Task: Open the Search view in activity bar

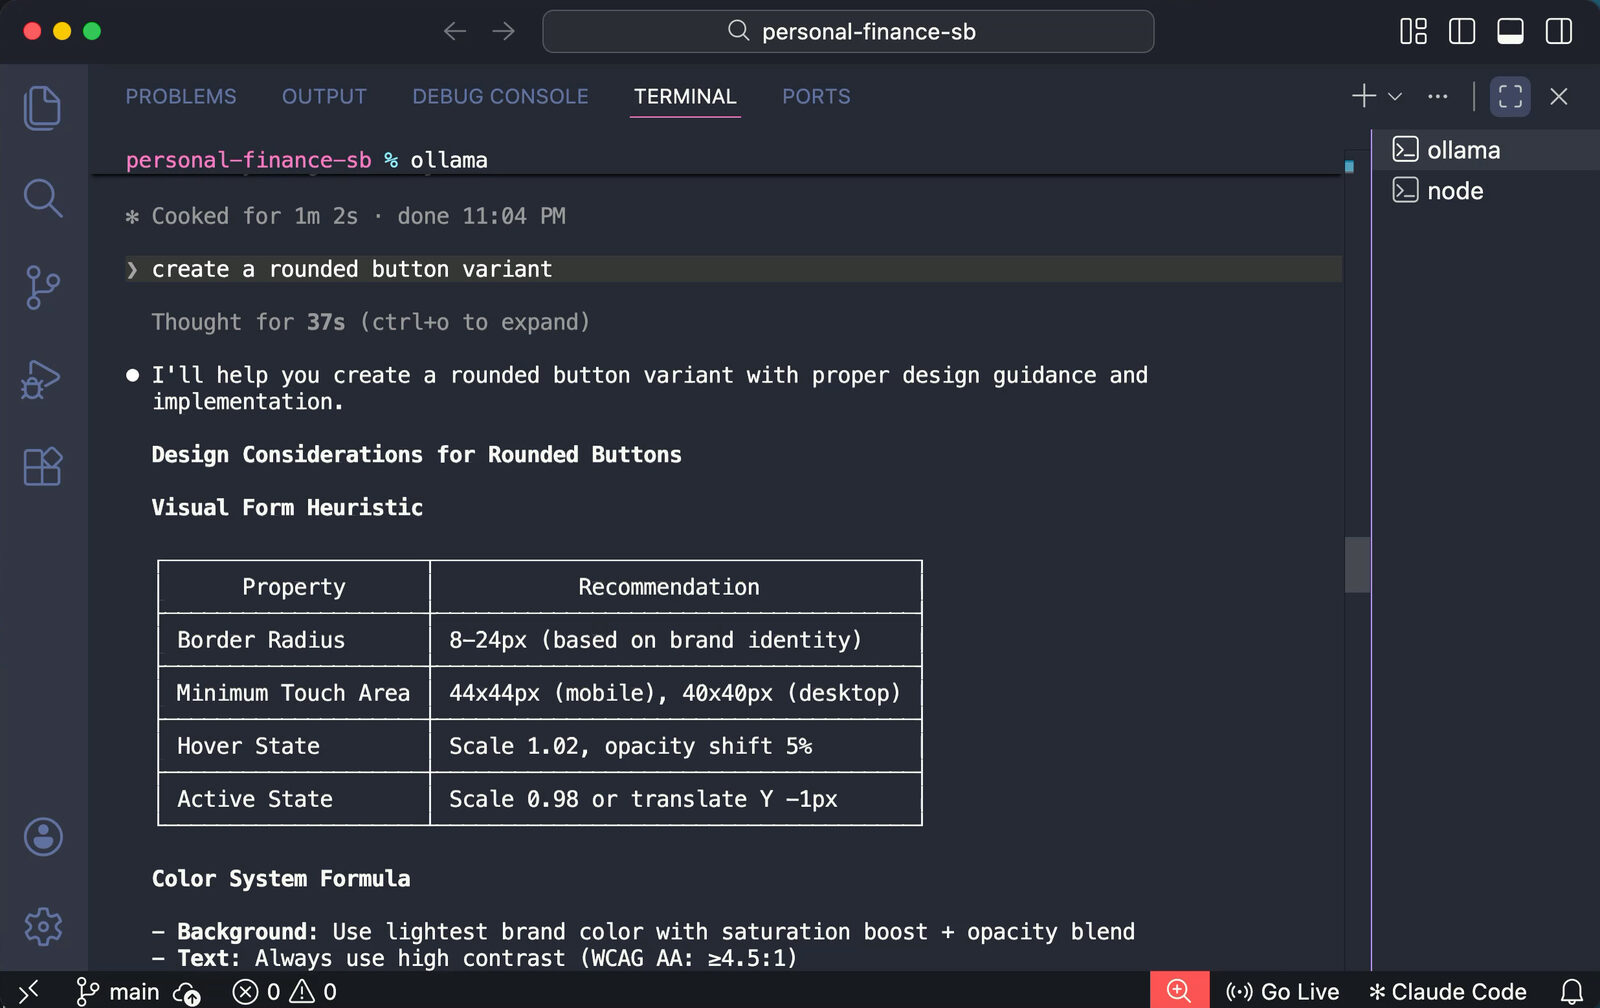Action: (42, 198)
